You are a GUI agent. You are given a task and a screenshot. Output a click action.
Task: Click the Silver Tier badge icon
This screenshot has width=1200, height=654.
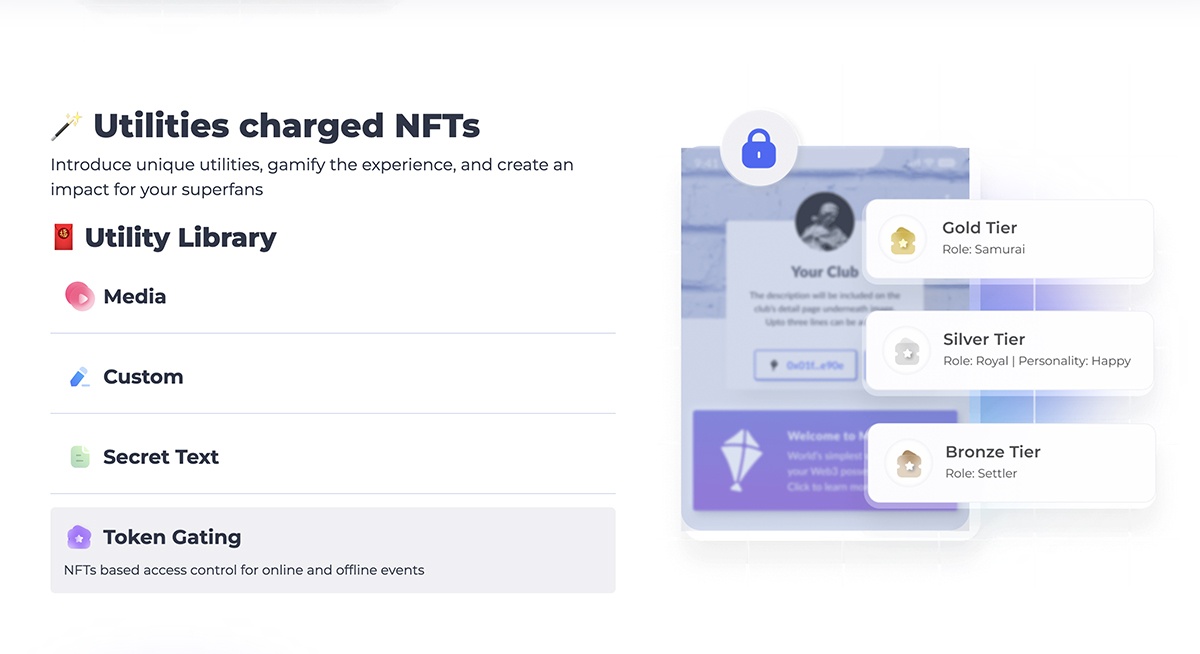[x=906, y=351]
